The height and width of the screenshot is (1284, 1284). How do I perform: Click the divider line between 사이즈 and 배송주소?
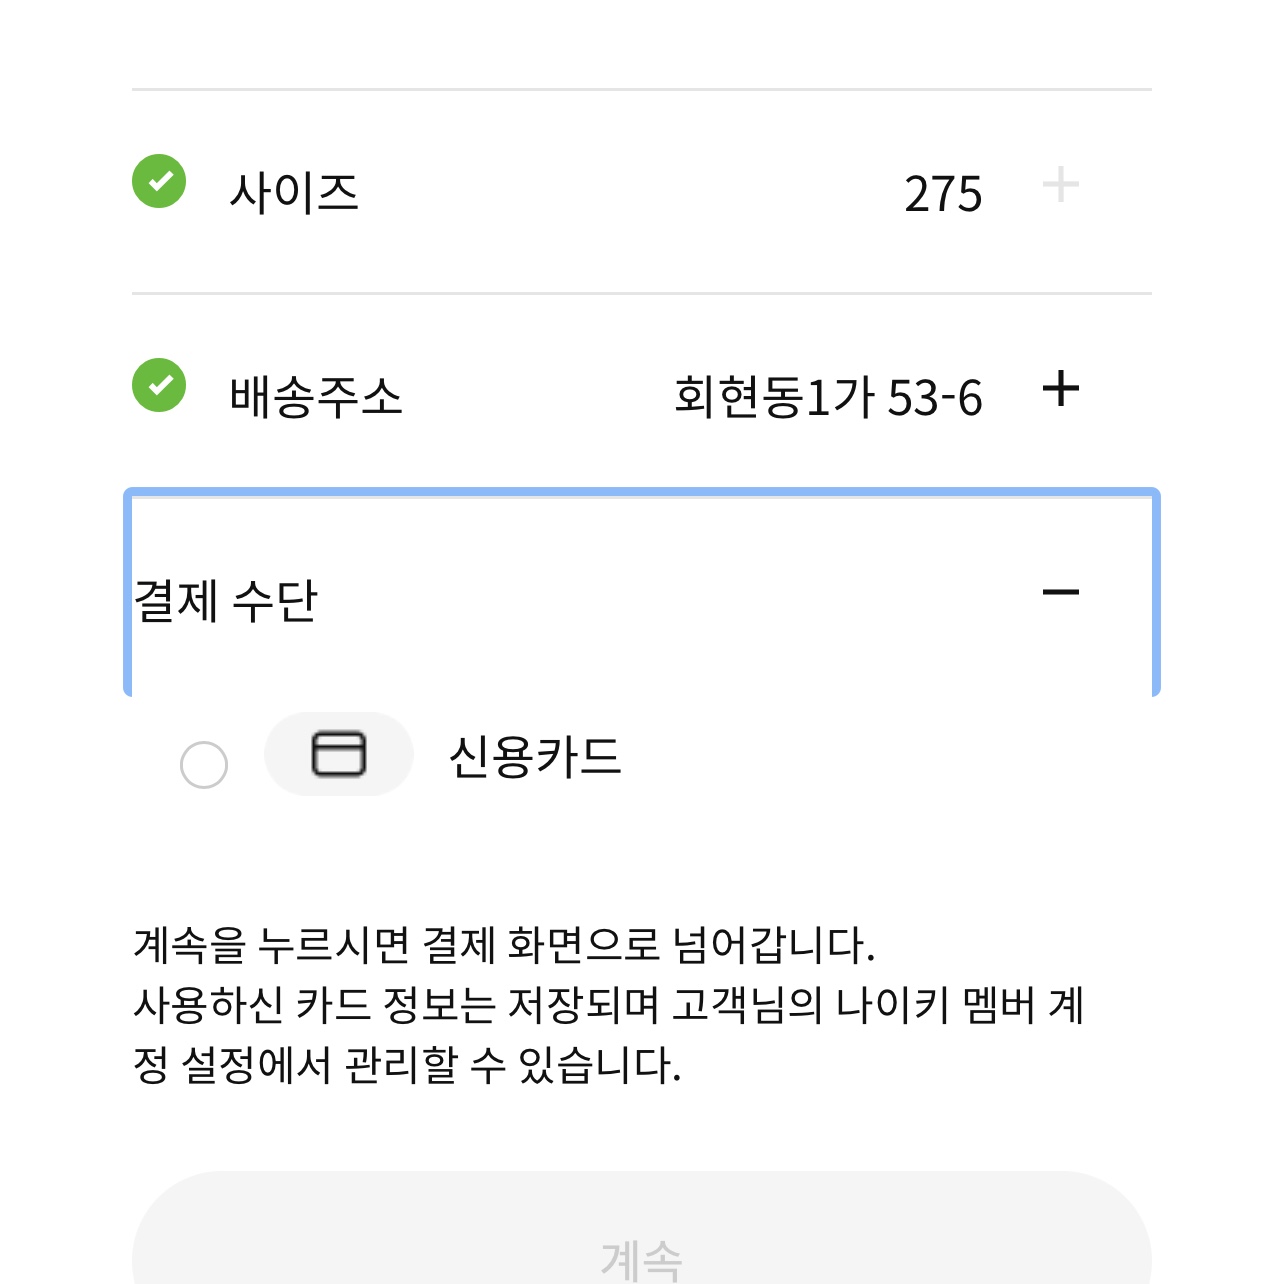642,293
